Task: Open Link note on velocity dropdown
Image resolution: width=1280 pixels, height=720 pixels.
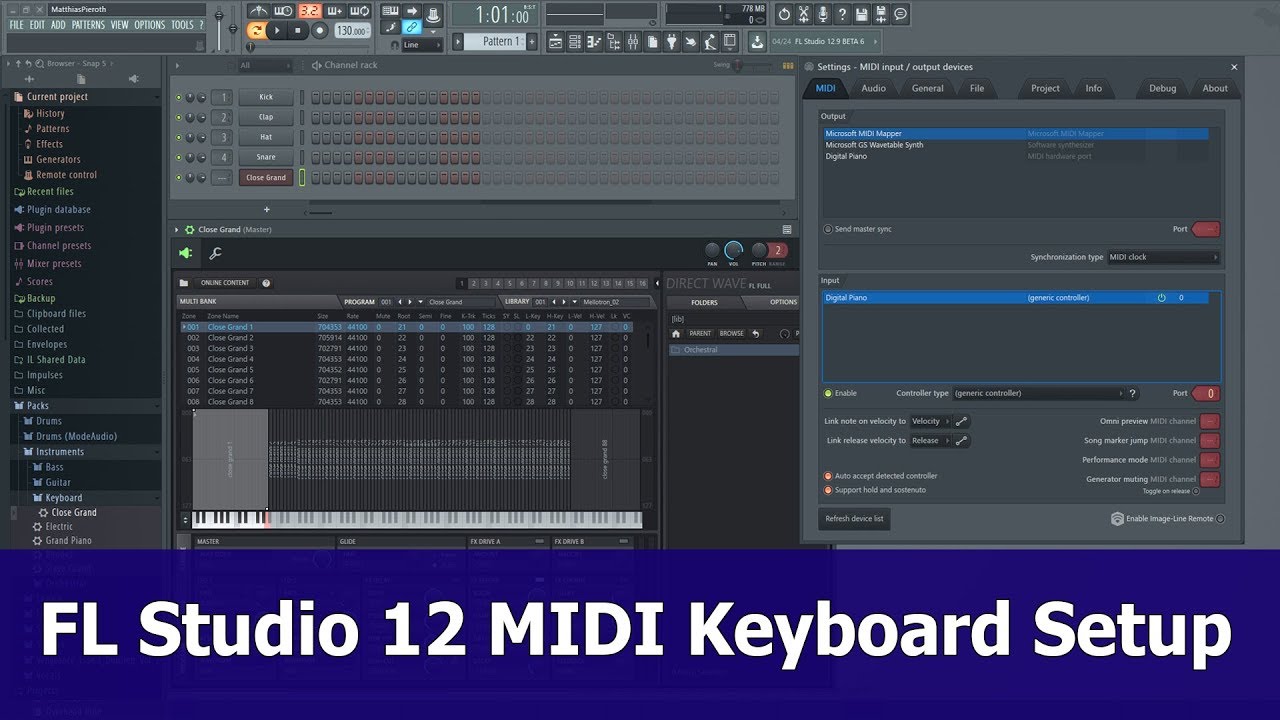Action: pos(929,421)
